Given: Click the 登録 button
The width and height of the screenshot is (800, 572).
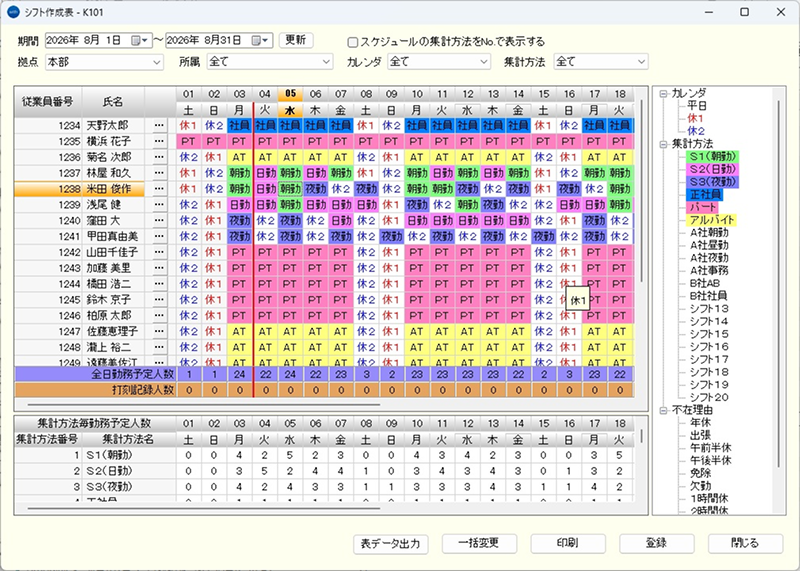Looking at the screenshot, I should (657, 543).
